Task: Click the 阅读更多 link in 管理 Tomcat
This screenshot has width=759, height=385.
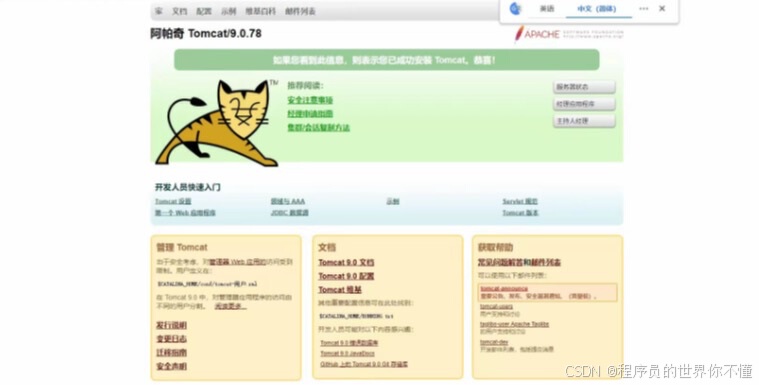Action: click(x=230, y=307)
